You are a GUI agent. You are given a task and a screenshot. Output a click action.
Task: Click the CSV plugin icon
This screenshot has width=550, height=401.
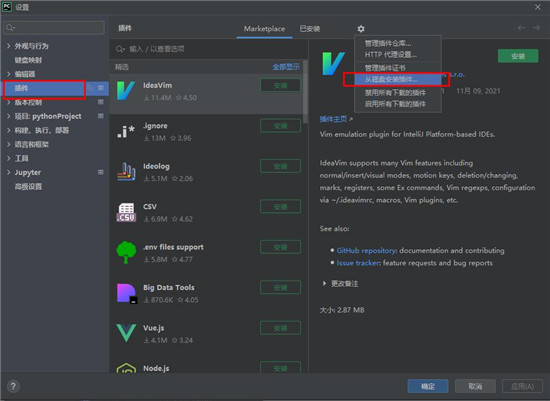[x=126, y=212]
